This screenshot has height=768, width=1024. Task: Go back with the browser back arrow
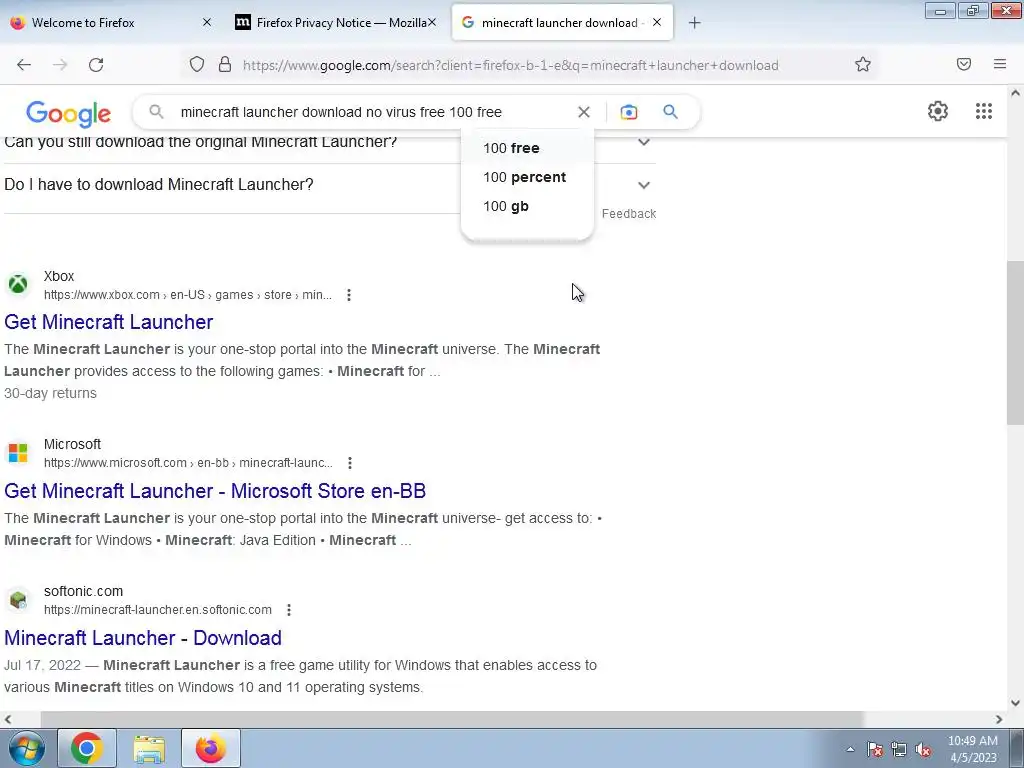click(24, 65)
